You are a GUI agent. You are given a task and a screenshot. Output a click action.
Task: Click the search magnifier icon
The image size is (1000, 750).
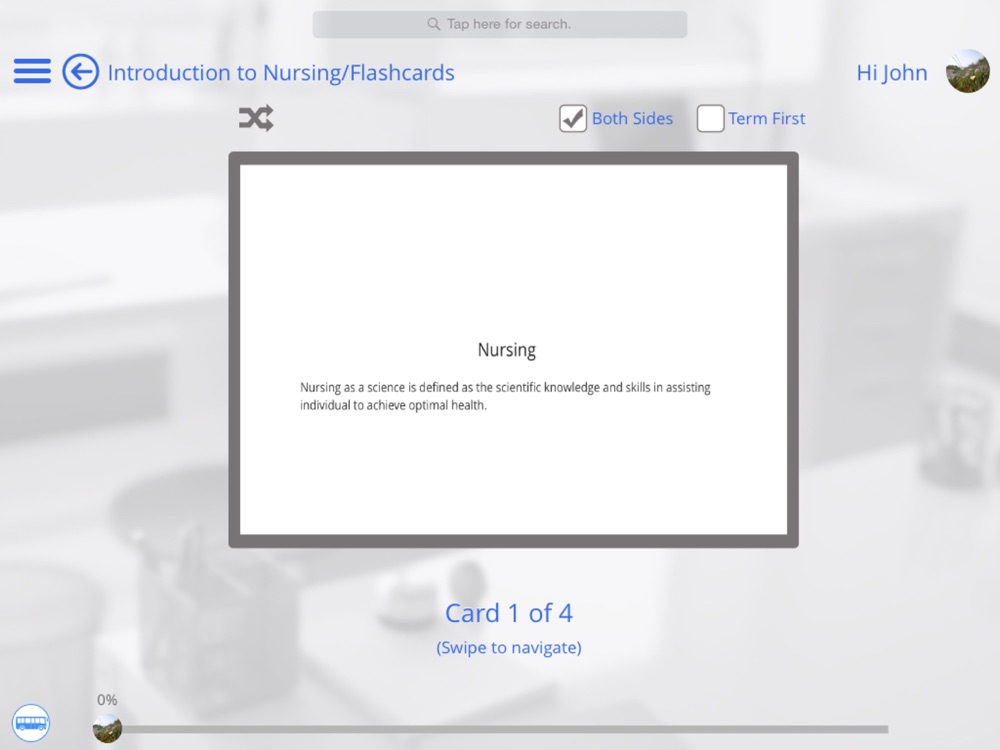point(434,24)
